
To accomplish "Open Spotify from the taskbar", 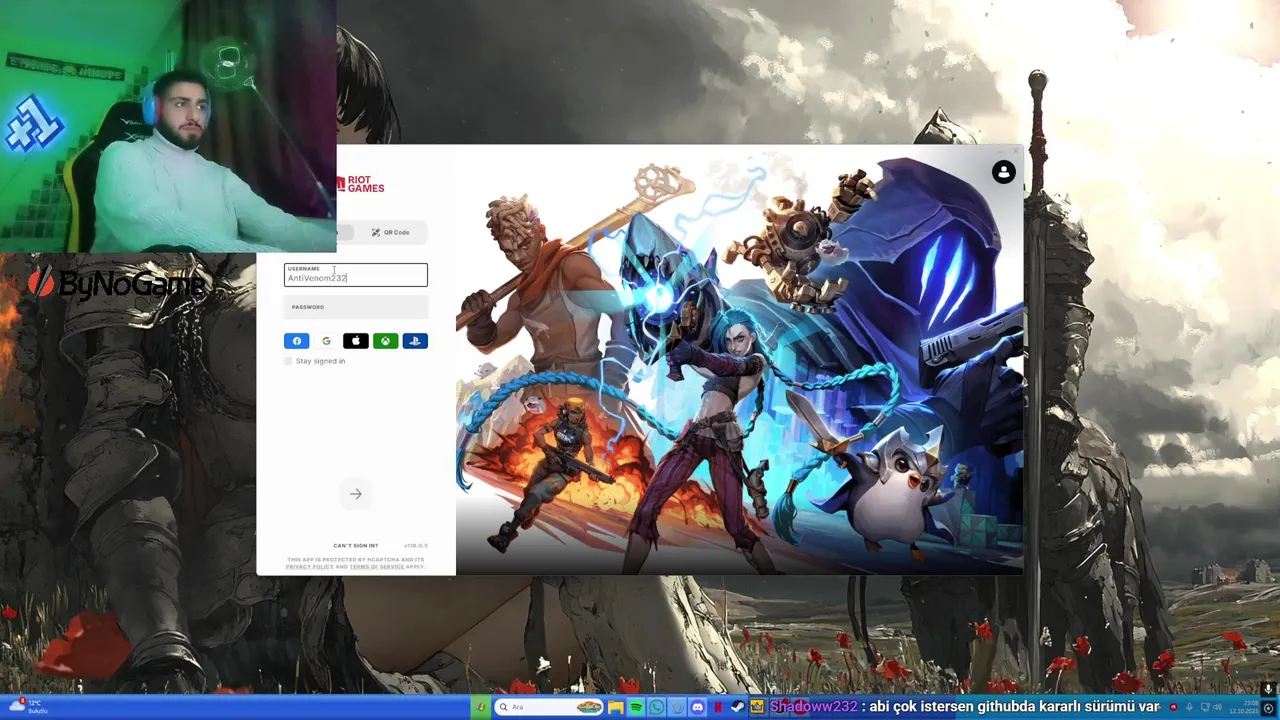I will pyautogui.click(x=636, y=707).
